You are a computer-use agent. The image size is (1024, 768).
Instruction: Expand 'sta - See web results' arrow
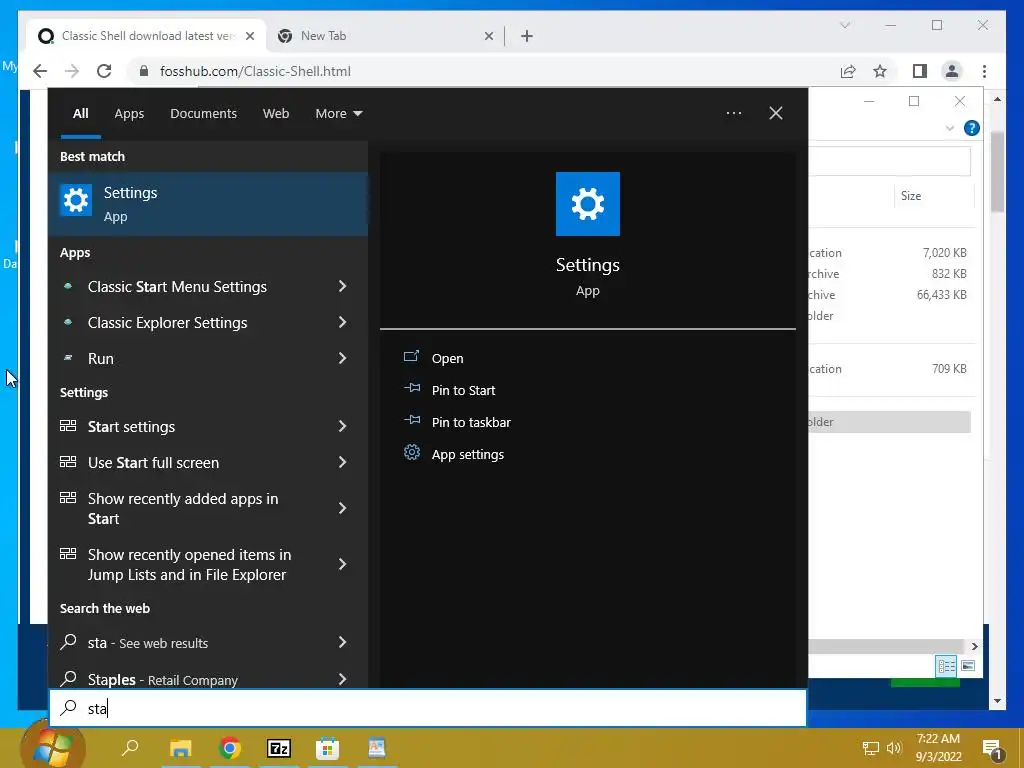point(342,642)
